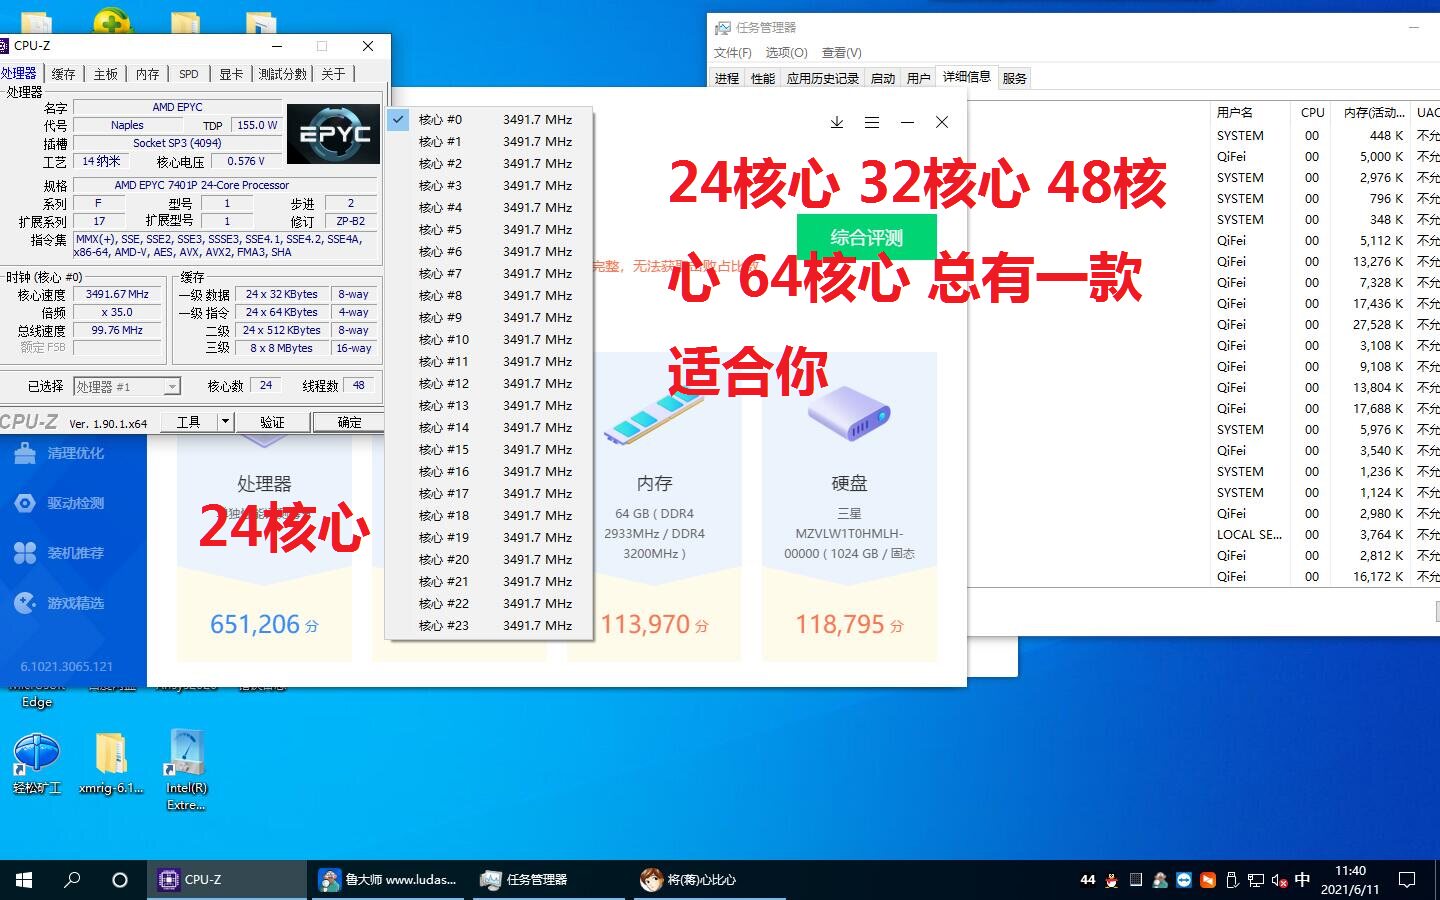Click the 工具 button in CPU-Z
1440x900 pixels.
click(189, 422)
